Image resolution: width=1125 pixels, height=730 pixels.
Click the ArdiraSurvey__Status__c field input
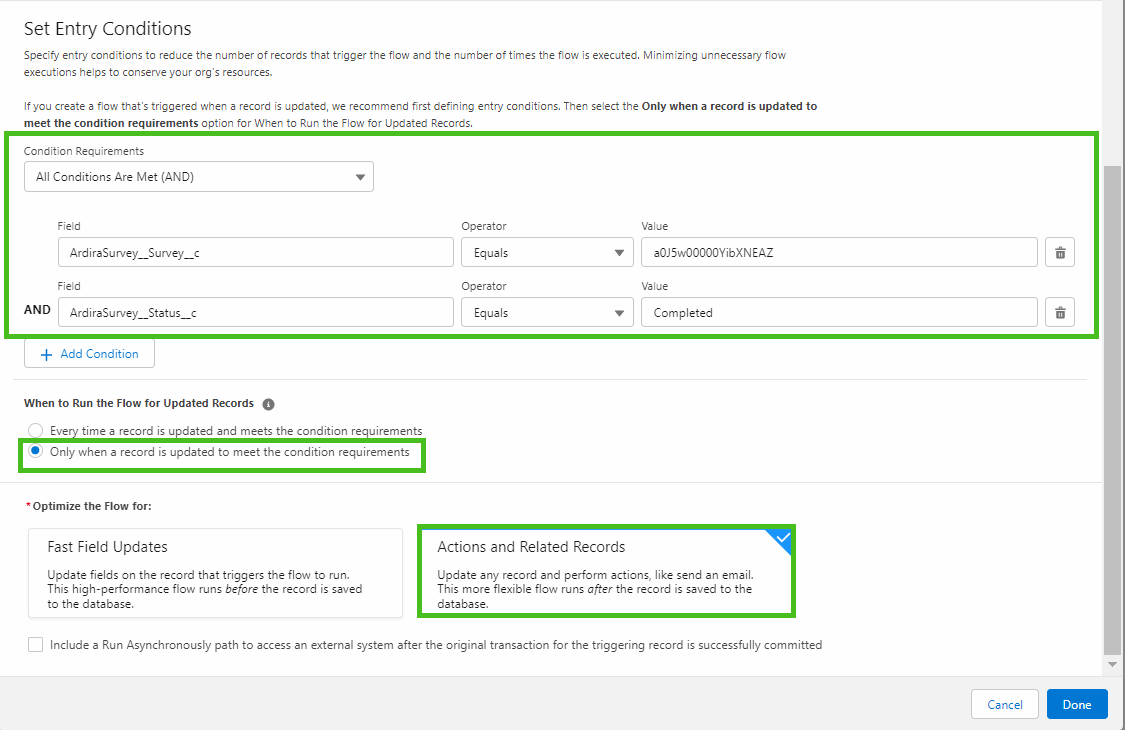click(x=255, y=312)
